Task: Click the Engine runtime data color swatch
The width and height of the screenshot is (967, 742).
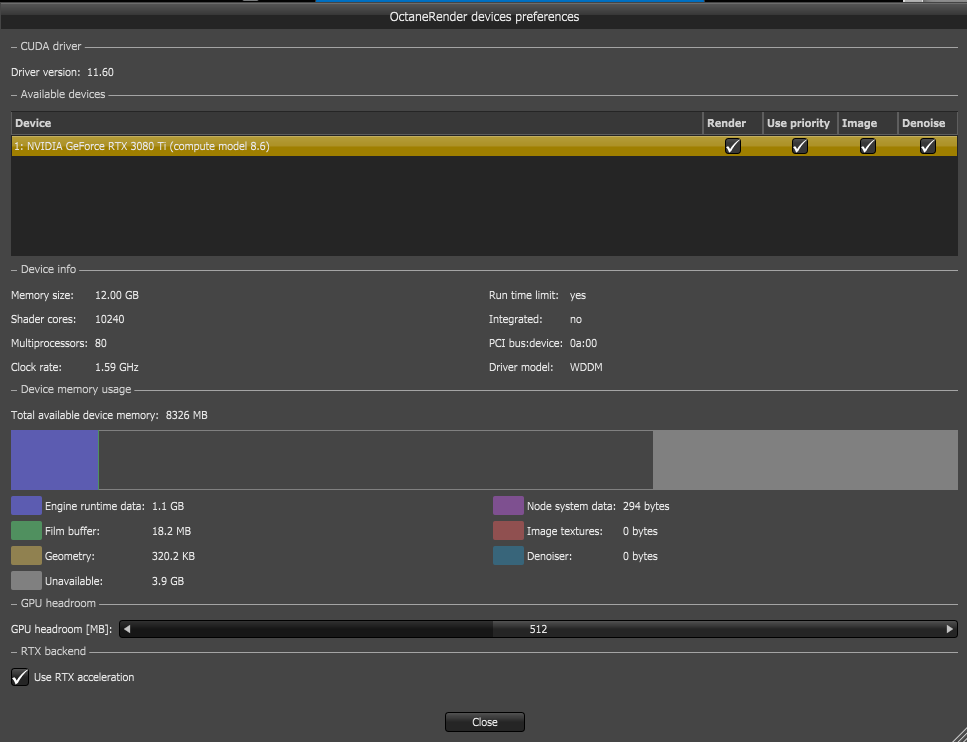Action: point(27,506)
